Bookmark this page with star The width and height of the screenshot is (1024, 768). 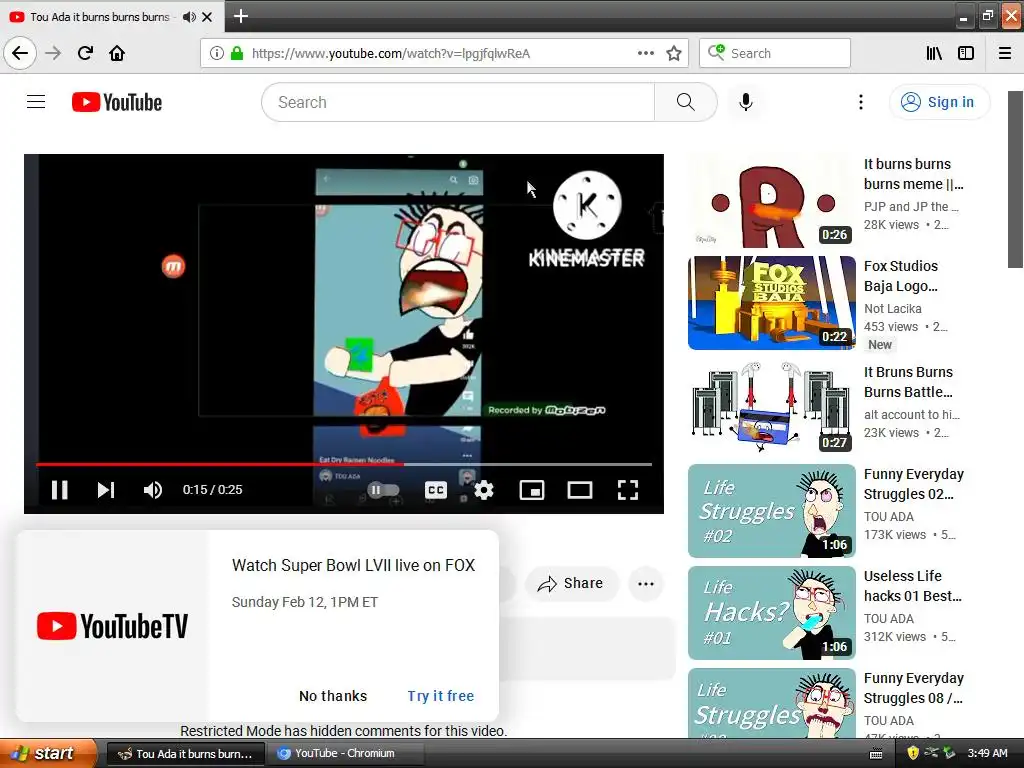pyautogui.click(x=674, y=53)
